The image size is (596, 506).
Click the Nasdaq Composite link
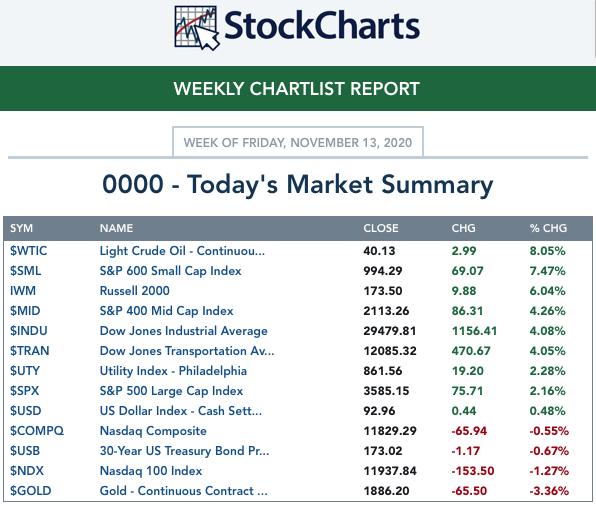pyautogui.click(x=153, y=431)
